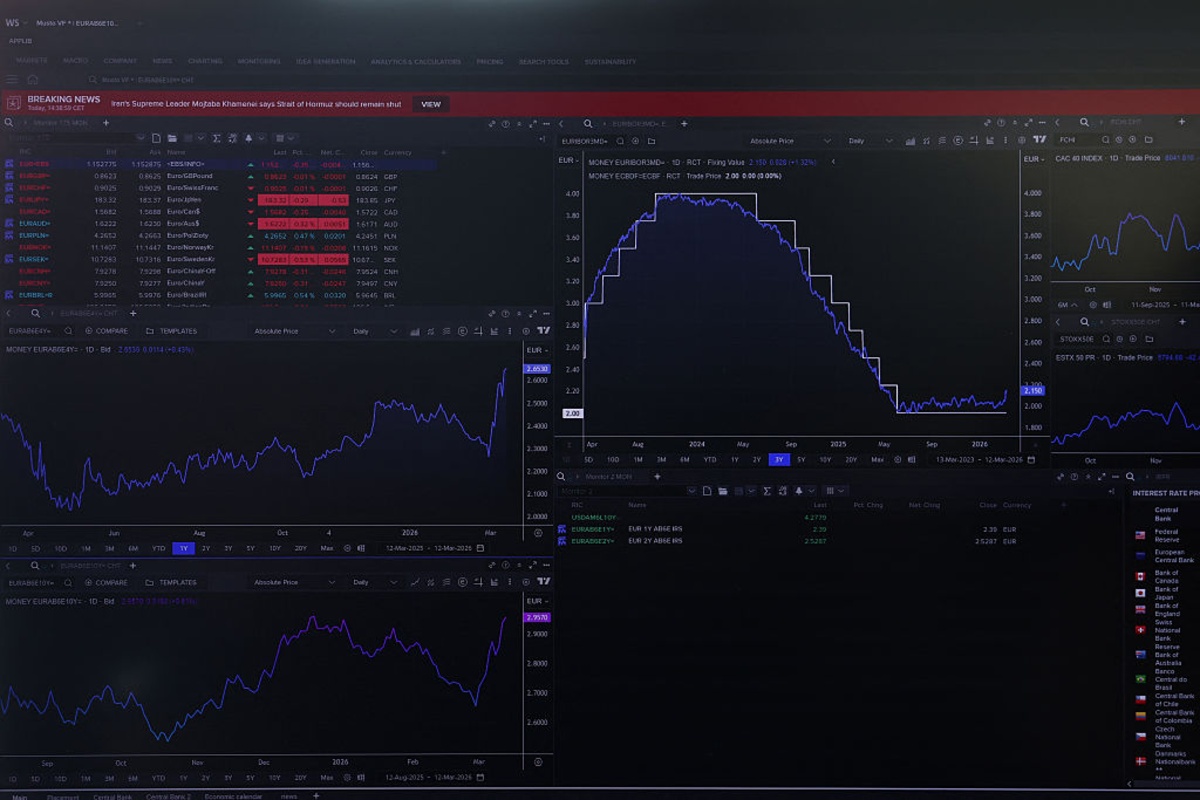Click the VIEW button on breaking news banner
Image resolution: width=1200 pixels, height=800 pixels.
[x=431, y=104]
